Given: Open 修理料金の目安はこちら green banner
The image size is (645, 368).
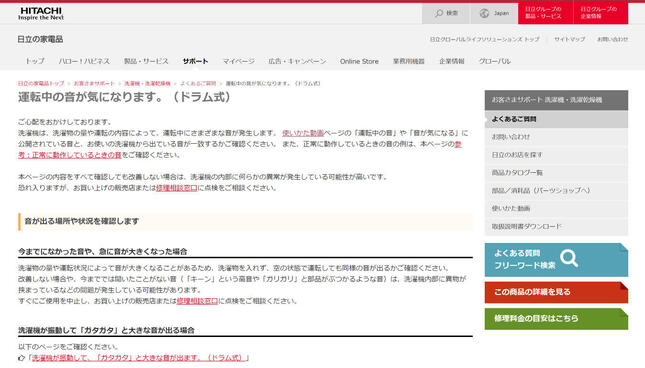Looking at the screenshot, I should coord(556,318).
